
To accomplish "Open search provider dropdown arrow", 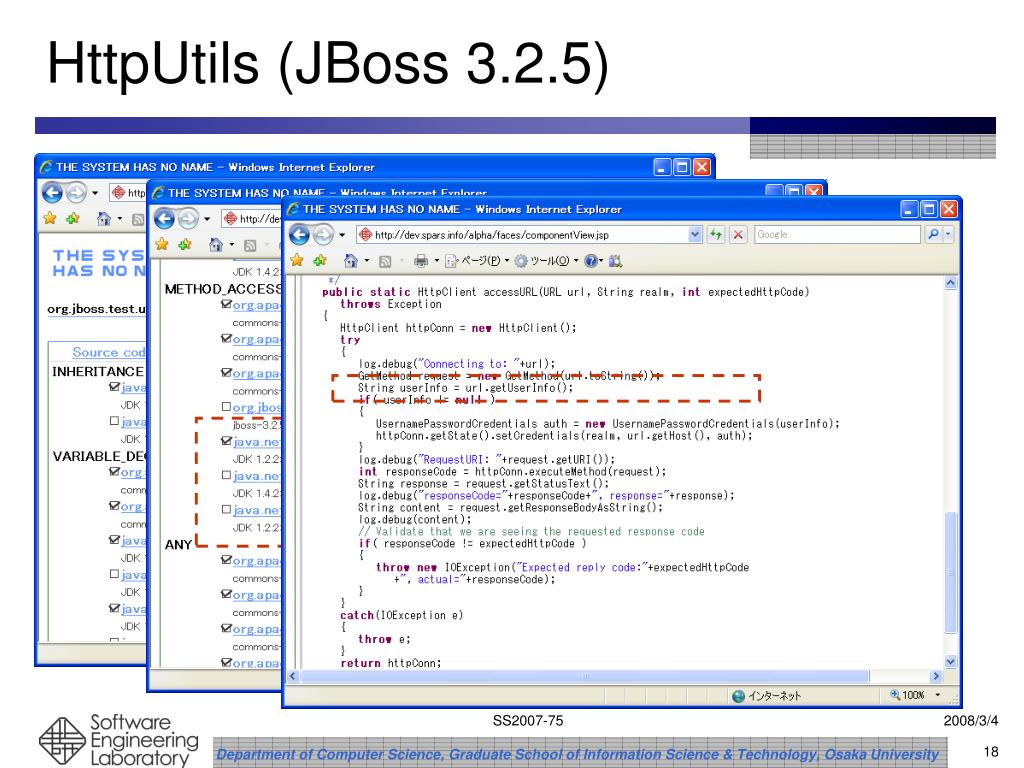I will coord(948,234).
